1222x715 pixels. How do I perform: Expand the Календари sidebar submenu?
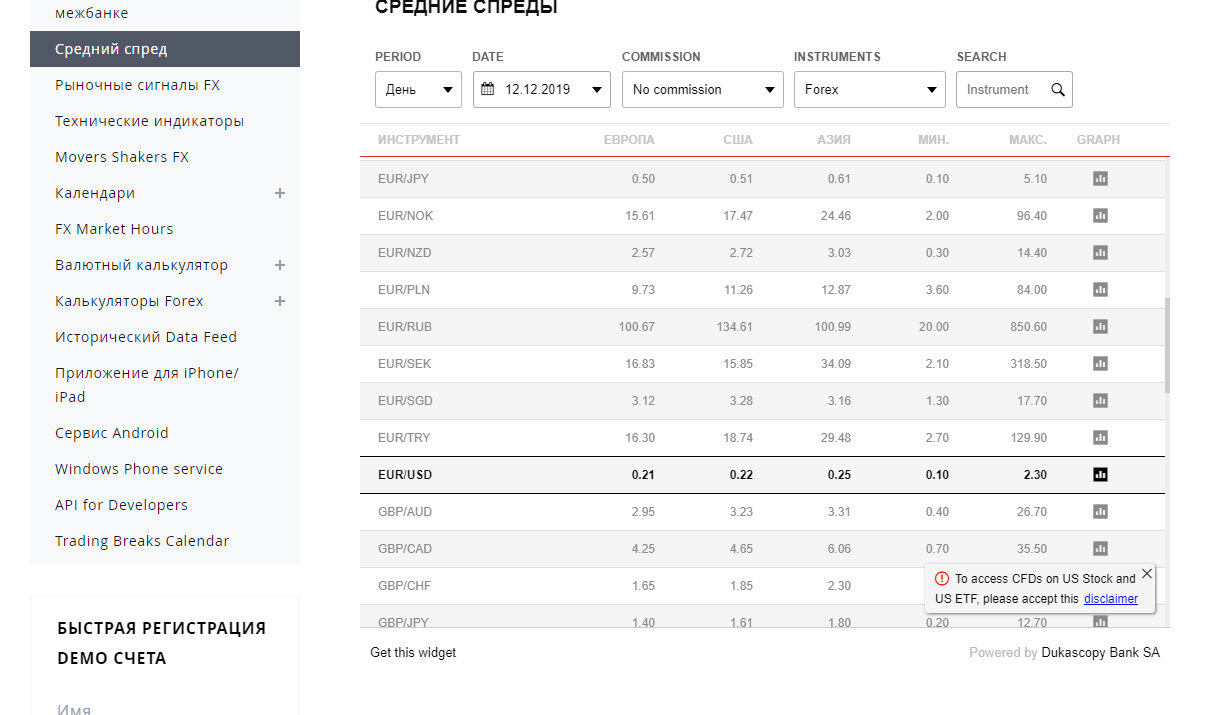(280, 193)
